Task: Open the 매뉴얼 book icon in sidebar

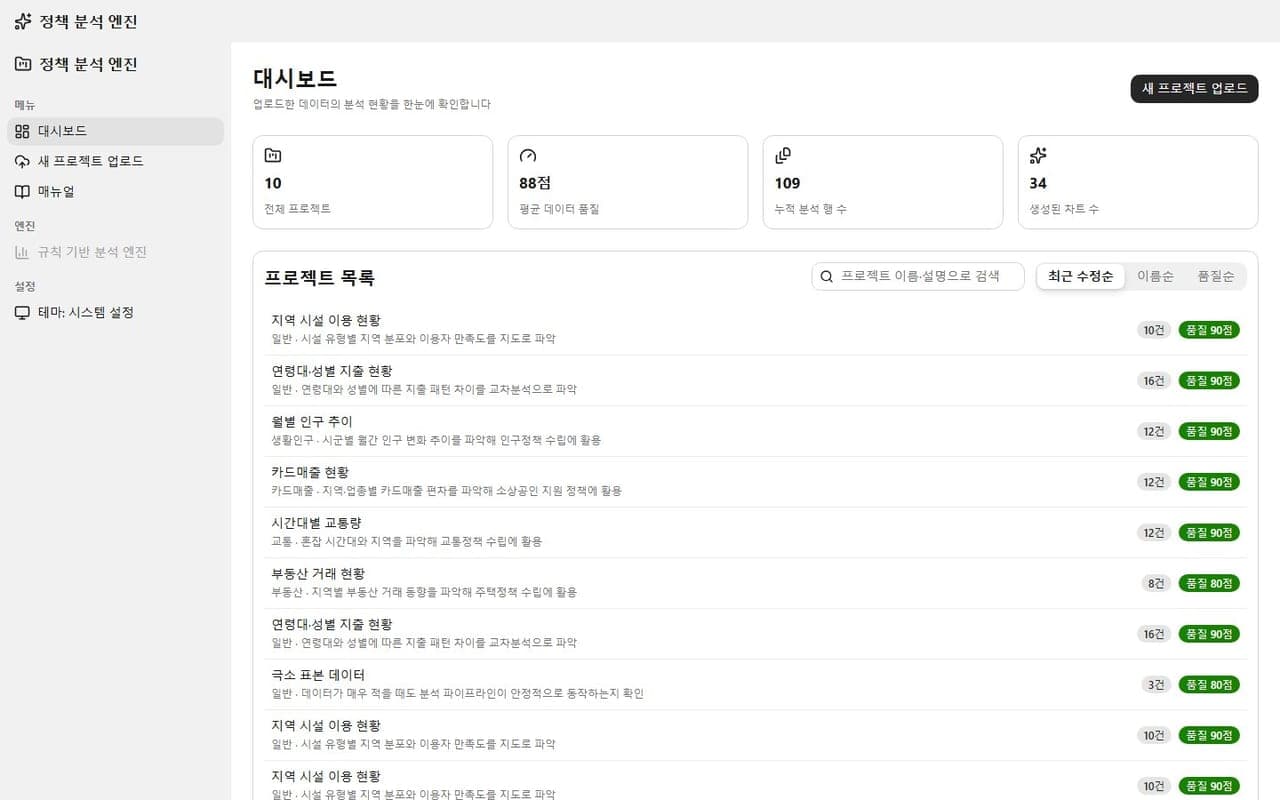Action: [22, 191]
